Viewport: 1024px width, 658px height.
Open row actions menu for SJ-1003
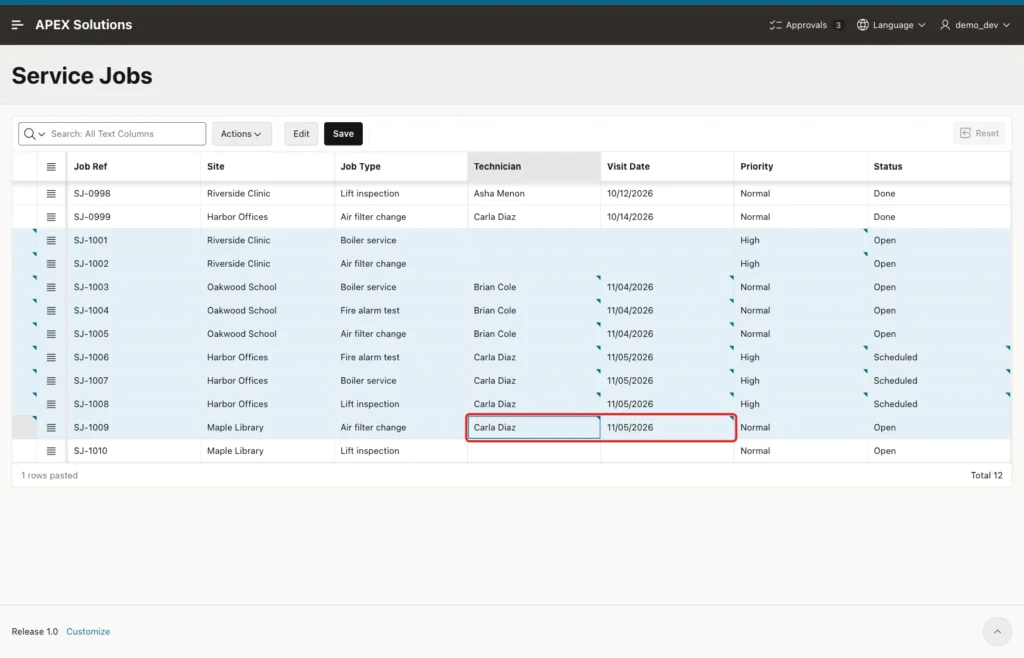(x=51, y=287)
